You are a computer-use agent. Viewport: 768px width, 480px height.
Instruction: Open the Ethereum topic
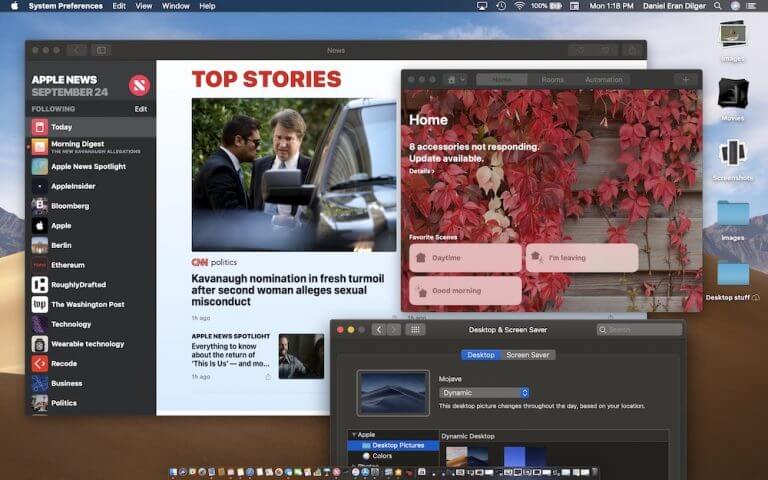[91, 265]
